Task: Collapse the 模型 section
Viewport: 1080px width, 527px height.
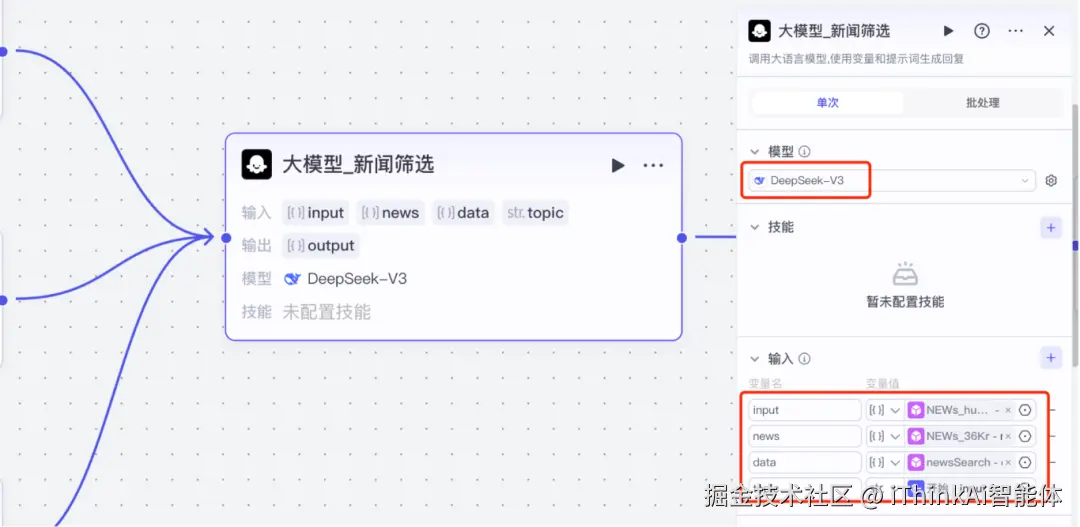Action: 755,152
